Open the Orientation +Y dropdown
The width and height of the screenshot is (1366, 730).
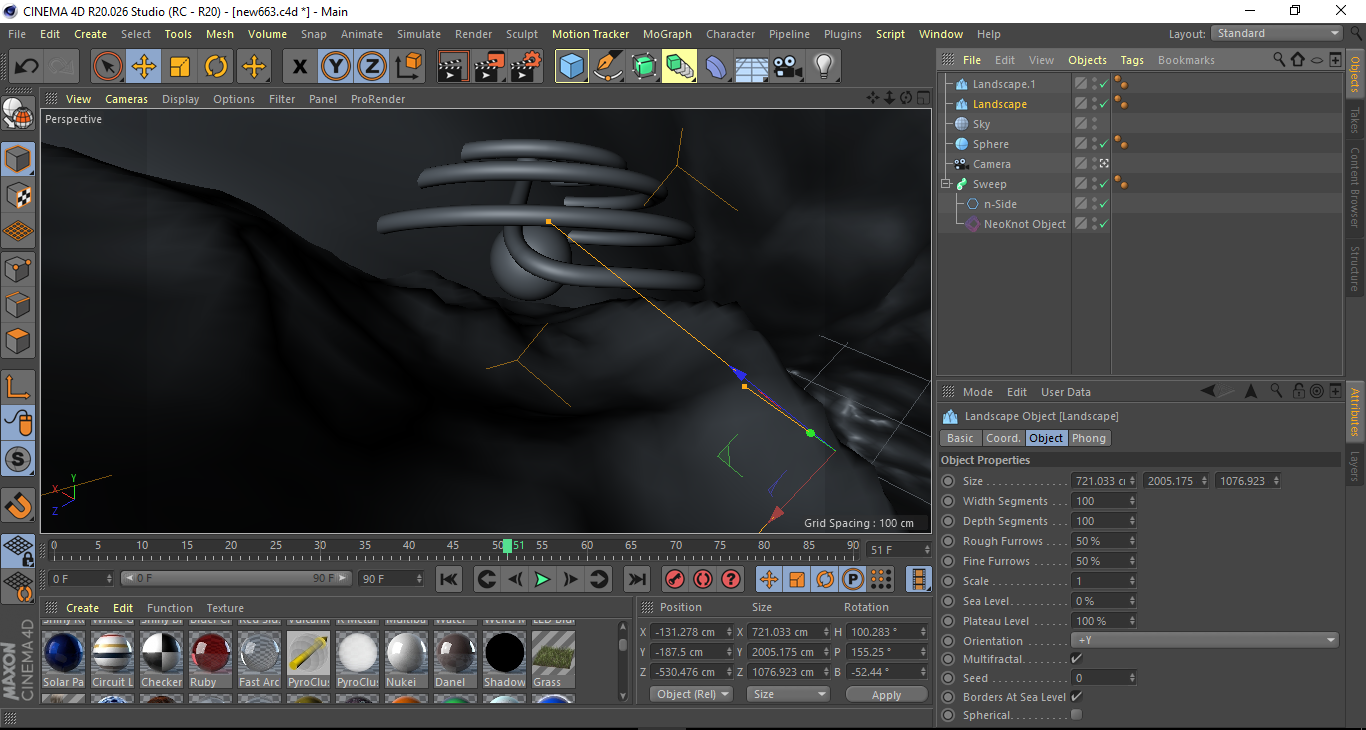[x=1205, y=640]
